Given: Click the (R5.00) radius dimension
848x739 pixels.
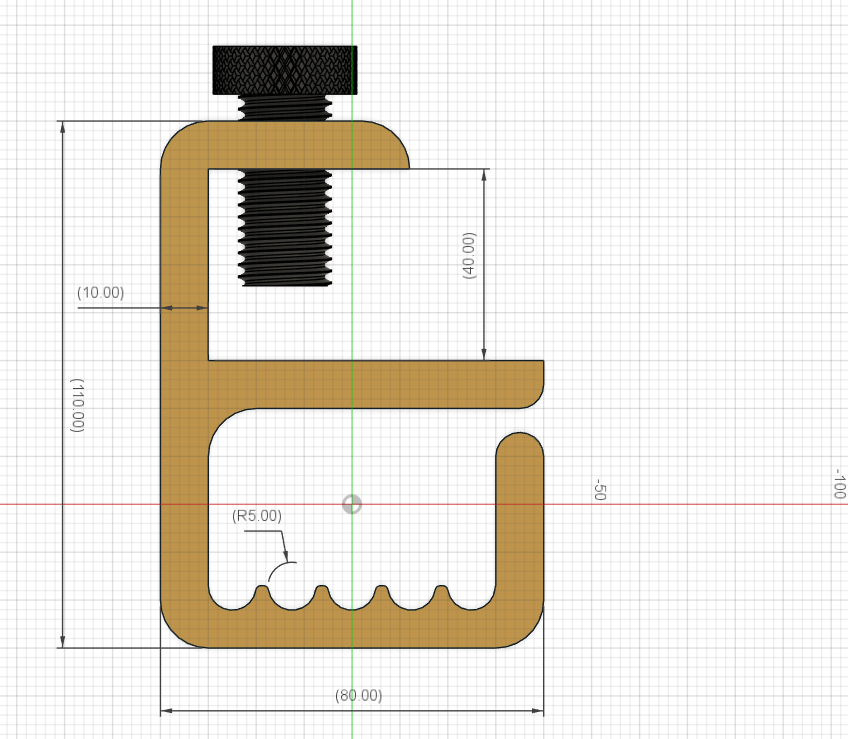Looking at the screenshot, I should 257,517.
